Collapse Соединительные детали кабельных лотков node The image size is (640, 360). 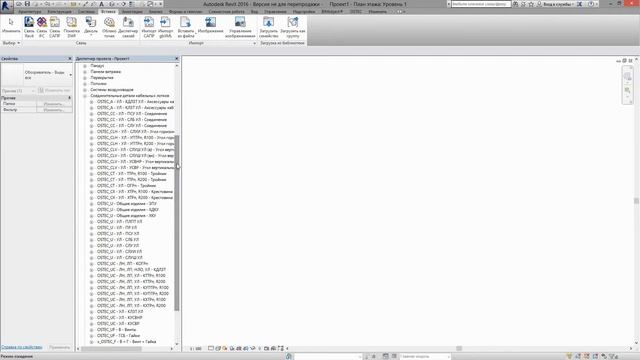(85, 96)
